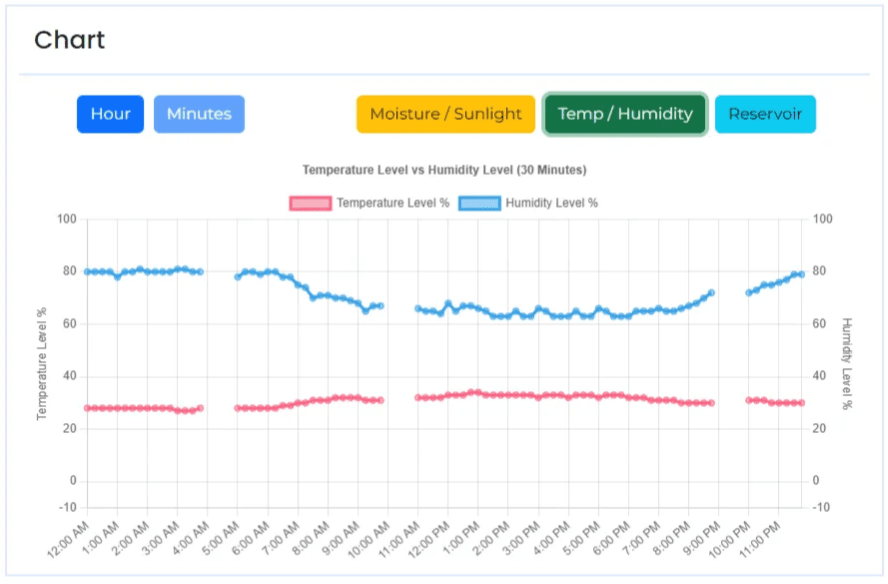Click the pink Temperature Level legend swatch
This screenshot has width=888, height=584.
pos(310,203)
